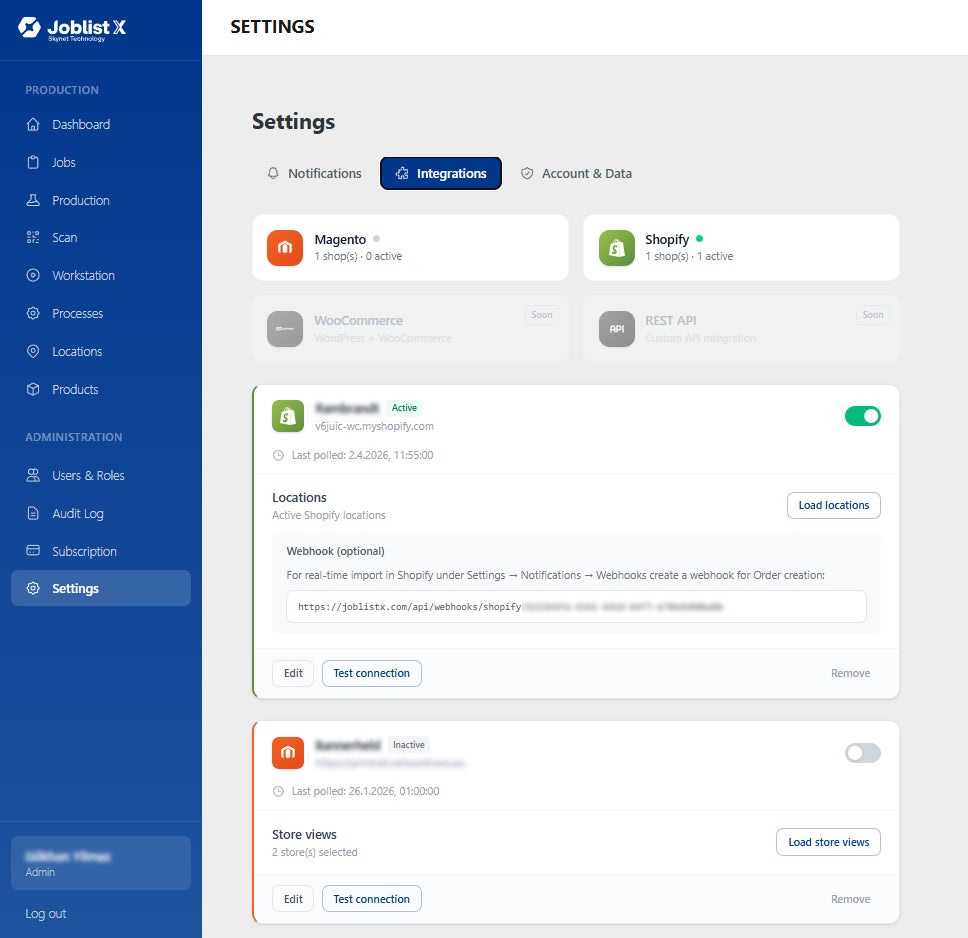Click the shield icon on Account & Data tab
The image size is (968, 938).
pyautogui.click(x=527, y=174)
